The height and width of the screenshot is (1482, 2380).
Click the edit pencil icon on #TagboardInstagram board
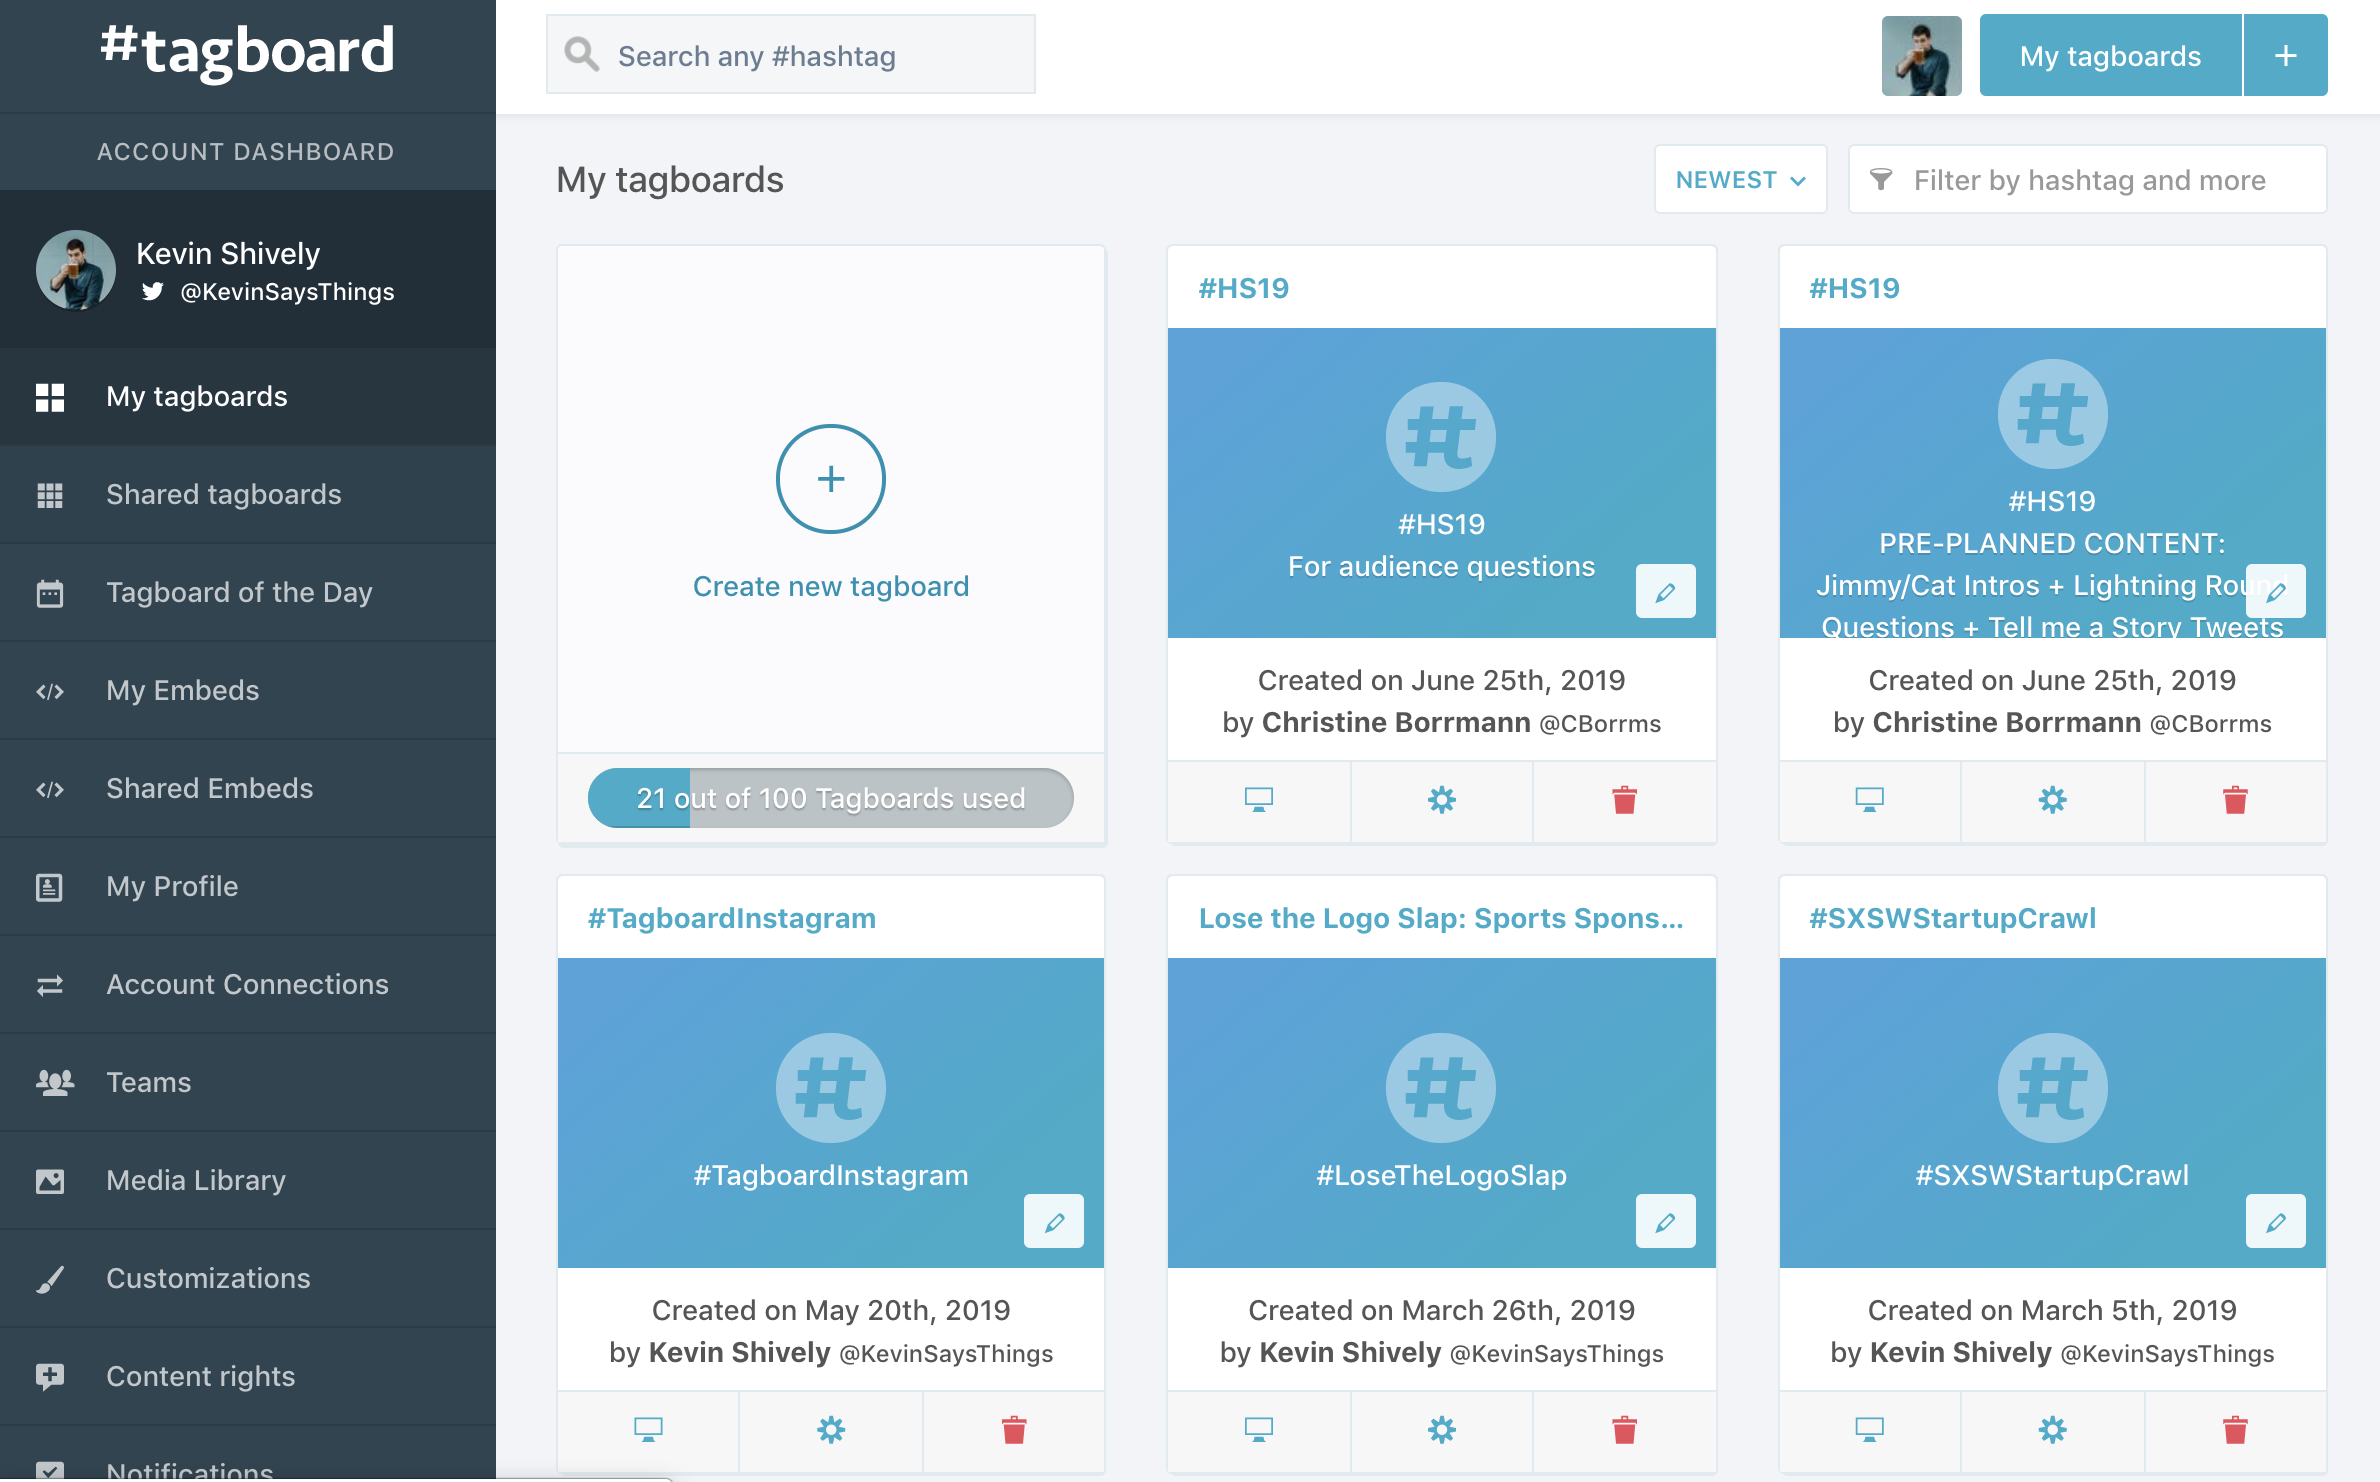coord(1055,1221)
